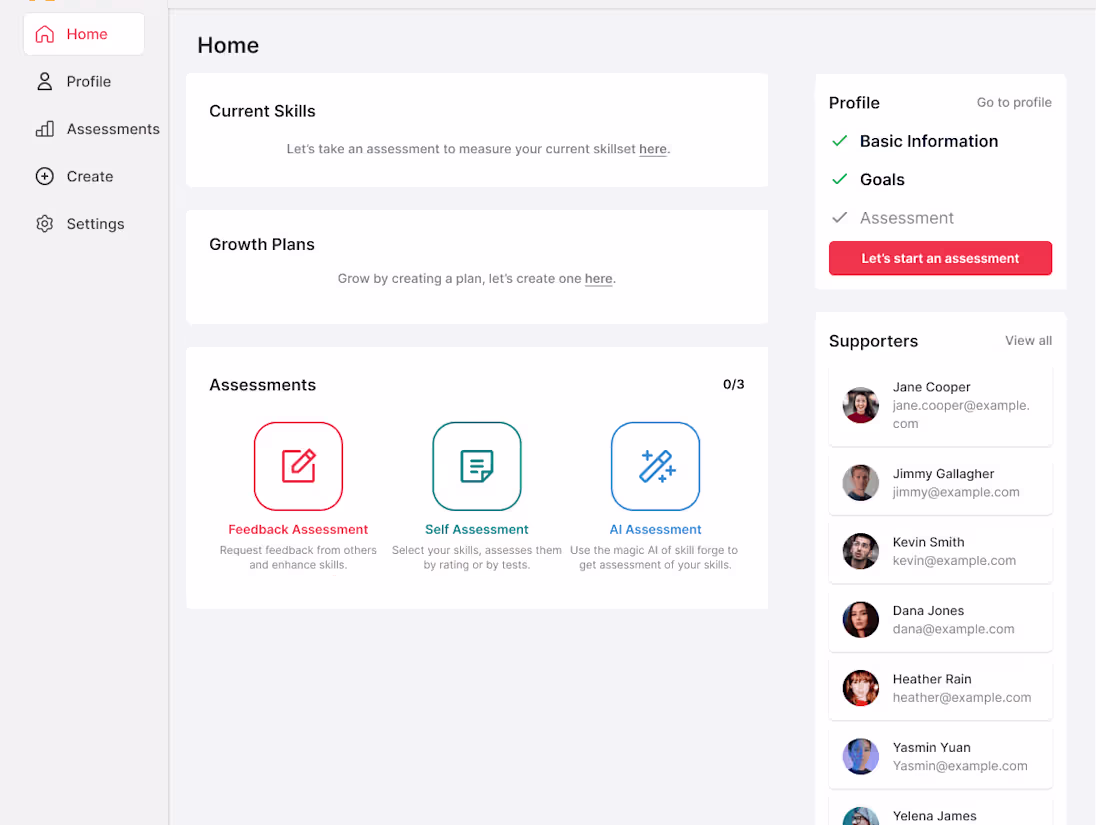This screenshot has width=1100, height=825.
Task: Open Assessments via the bar chart icon
Action: click(x=44, y=128)
